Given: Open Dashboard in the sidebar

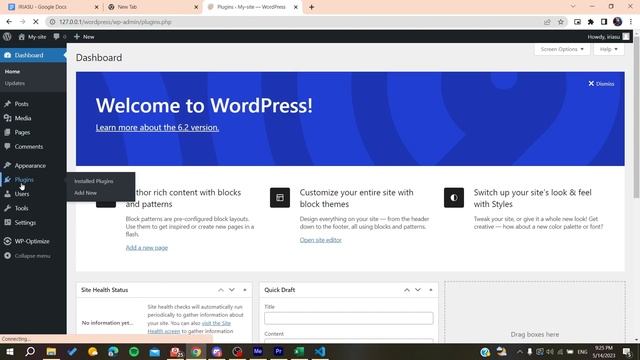Looking at the screenshot, I should point(33,55).
